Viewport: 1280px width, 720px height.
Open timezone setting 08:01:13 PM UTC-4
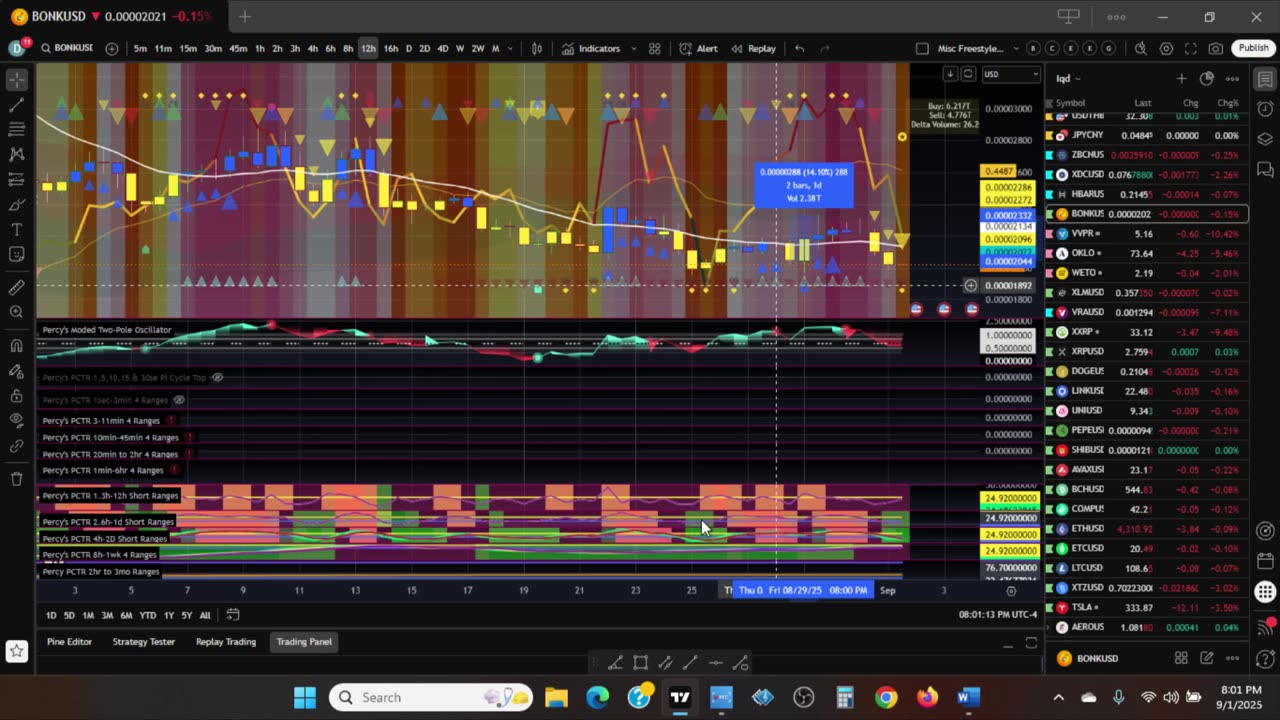pos(997,615)
